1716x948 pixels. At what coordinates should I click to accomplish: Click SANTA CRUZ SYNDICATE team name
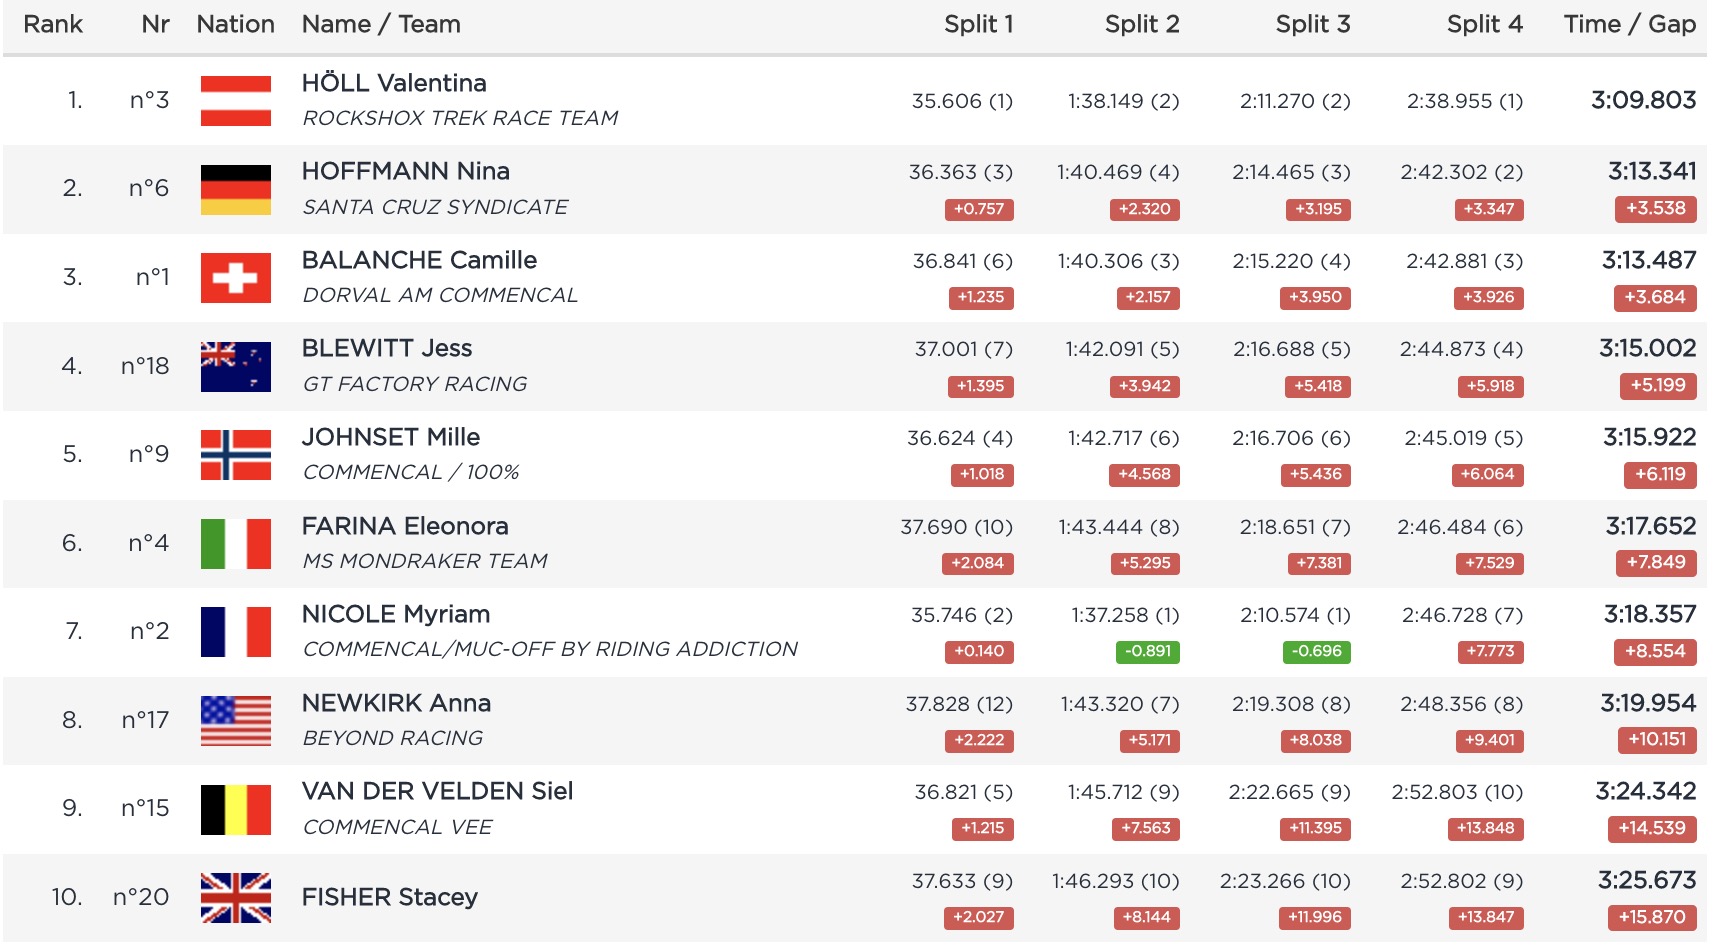tap(435, 207)
